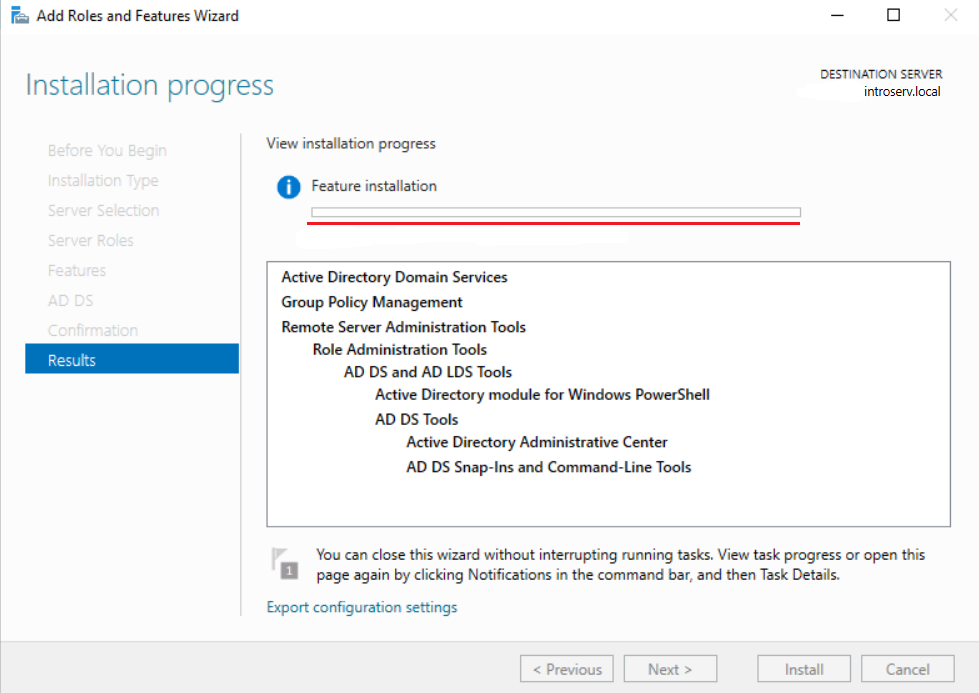Click the Export configuration settings link
Screen dimensions: 979x693
361,607
